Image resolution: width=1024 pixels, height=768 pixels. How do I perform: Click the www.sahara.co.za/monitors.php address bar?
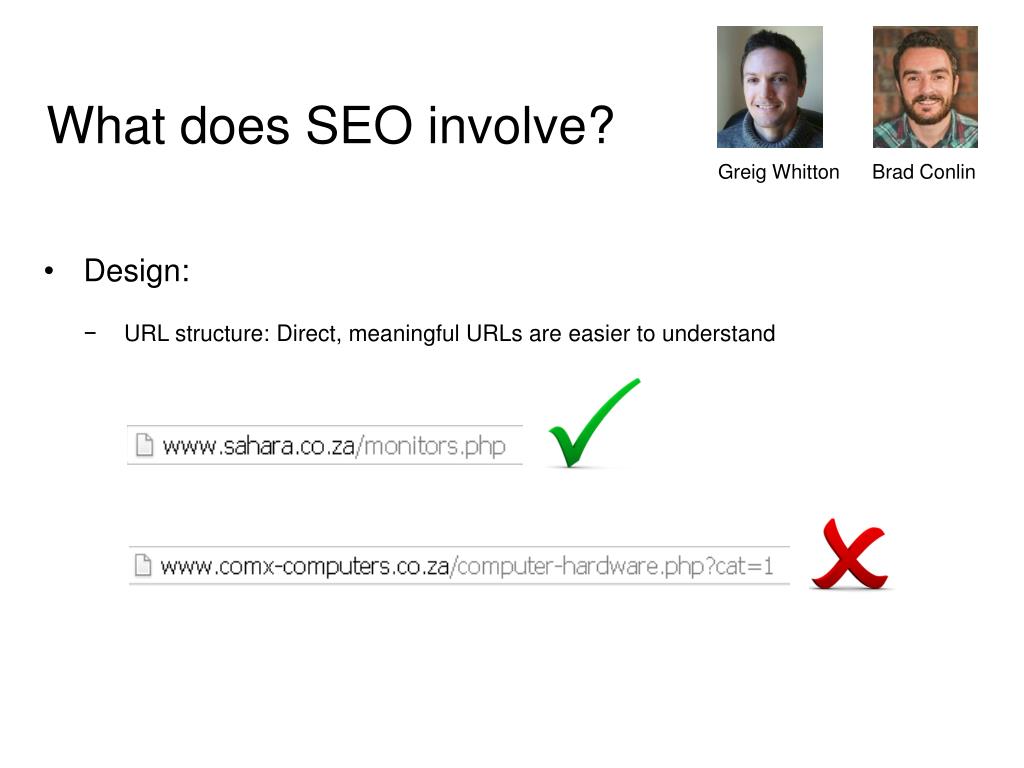325,445
